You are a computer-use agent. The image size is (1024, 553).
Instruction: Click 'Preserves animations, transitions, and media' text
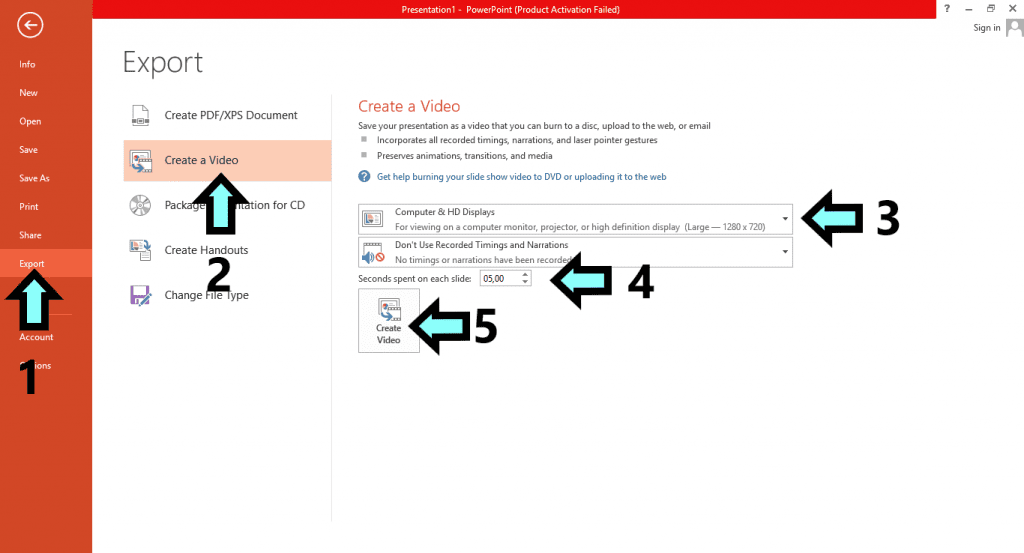click(464, 155)
